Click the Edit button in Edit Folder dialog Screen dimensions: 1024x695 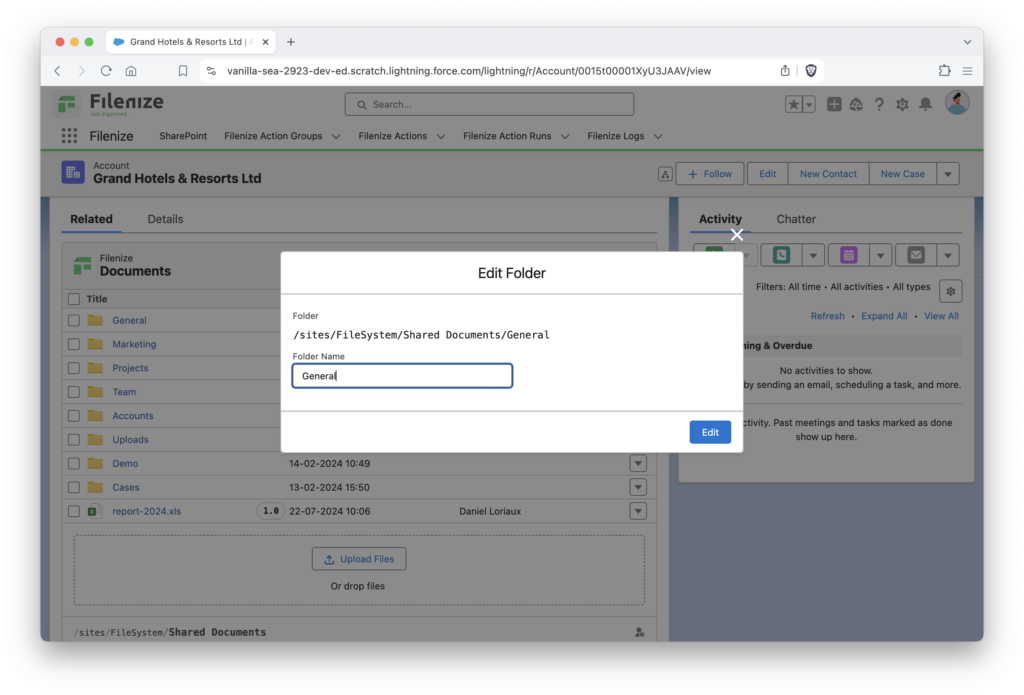tap(710, 431)
